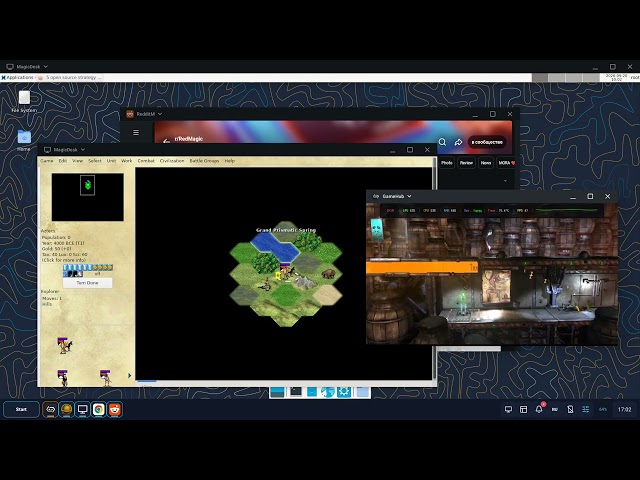Open the gold globe app in taskbar
Image resolution: width=640 pixels, height=480 pixels.
pos(67,409)
